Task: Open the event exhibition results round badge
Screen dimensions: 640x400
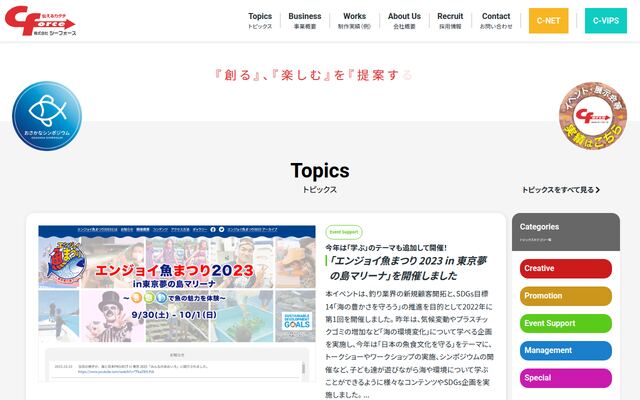Action: pos(593,116)
